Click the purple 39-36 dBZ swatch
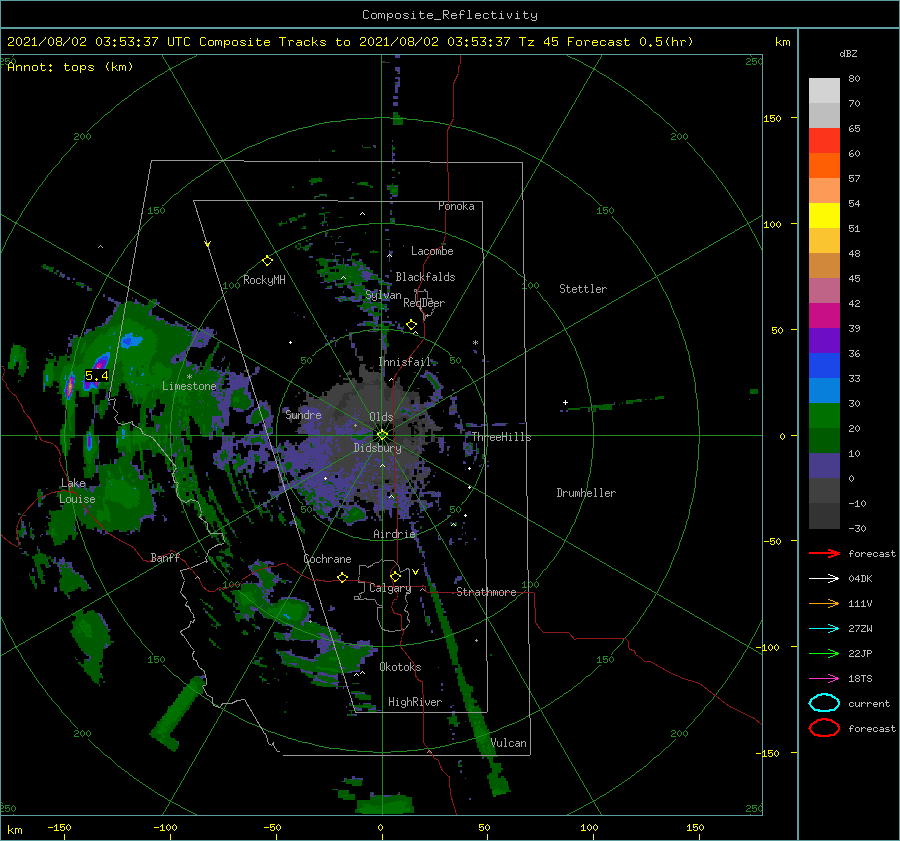 [824, 340]
